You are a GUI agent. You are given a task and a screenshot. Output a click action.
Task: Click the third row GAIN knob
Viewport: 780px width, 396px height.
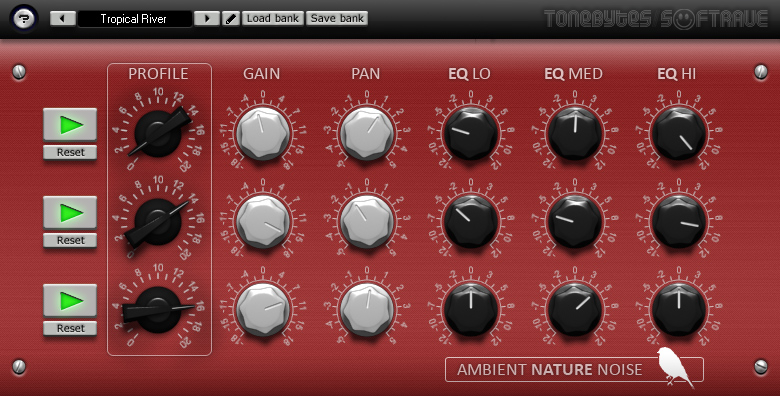tap(263, 309)
